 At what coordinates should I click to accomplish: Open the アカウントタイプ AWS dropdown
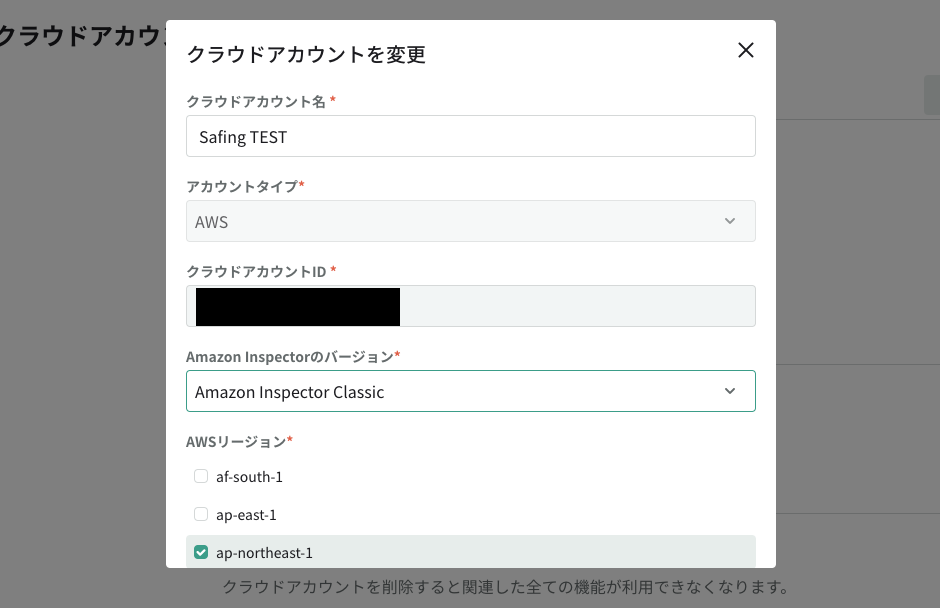(x=471, y=221)
